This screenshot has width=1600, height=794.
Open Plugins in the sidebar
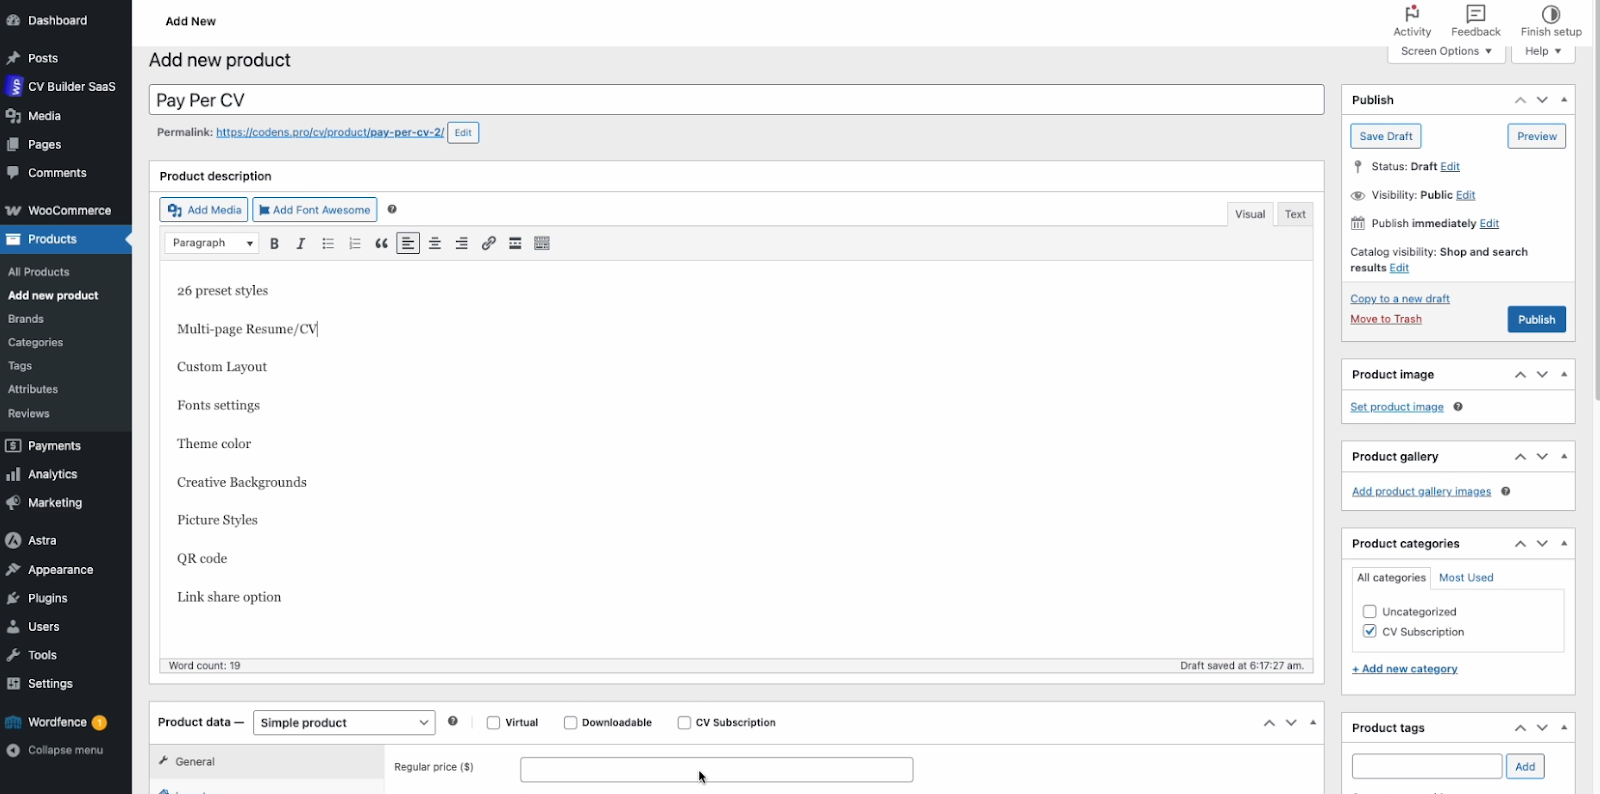click(x=47, y=598)
